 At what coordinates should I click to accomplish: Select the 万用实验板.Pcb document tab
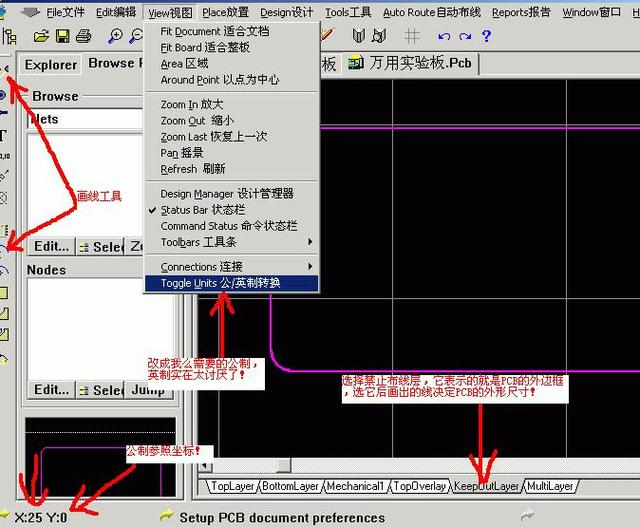(x=411, y=63)
